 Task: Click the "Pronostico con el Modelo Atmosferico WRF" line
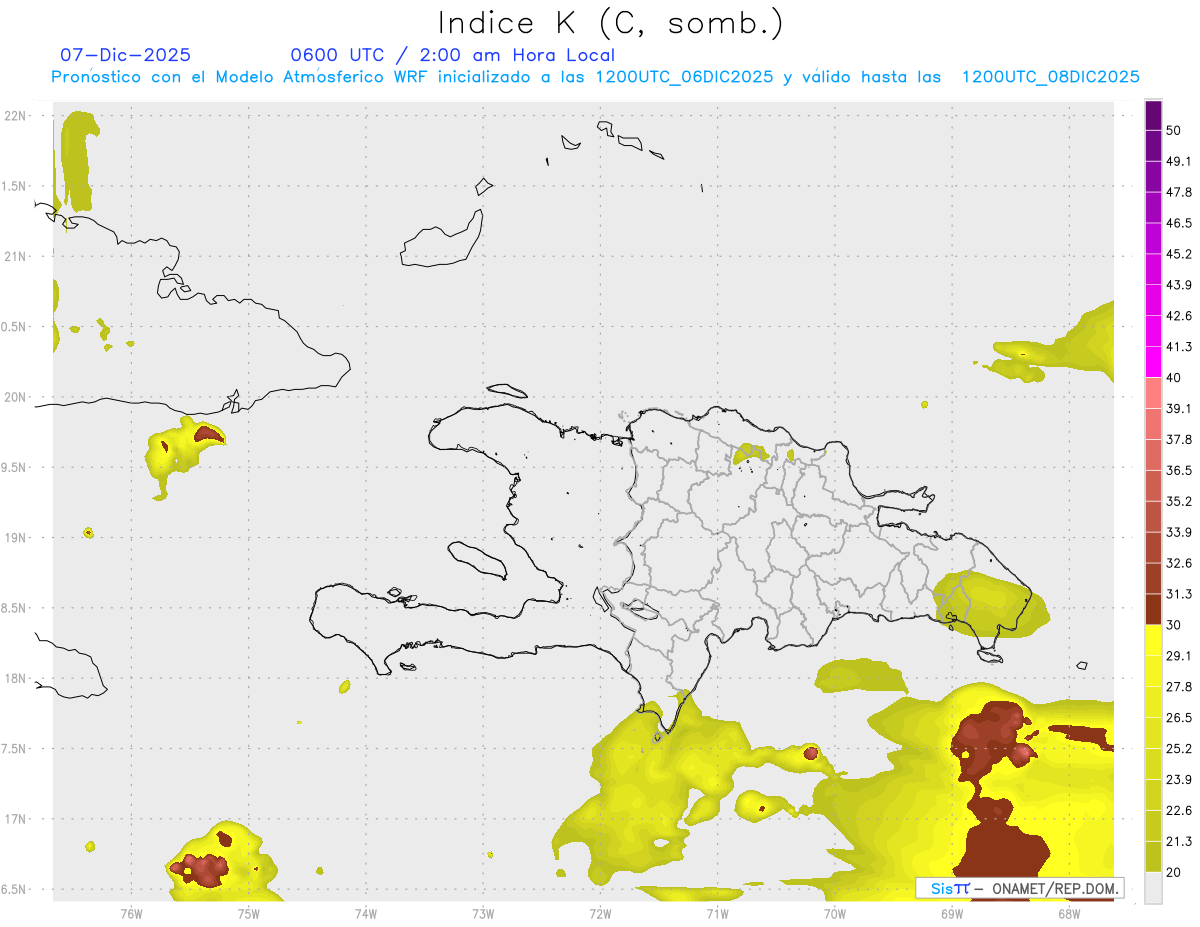coord(595,77)
